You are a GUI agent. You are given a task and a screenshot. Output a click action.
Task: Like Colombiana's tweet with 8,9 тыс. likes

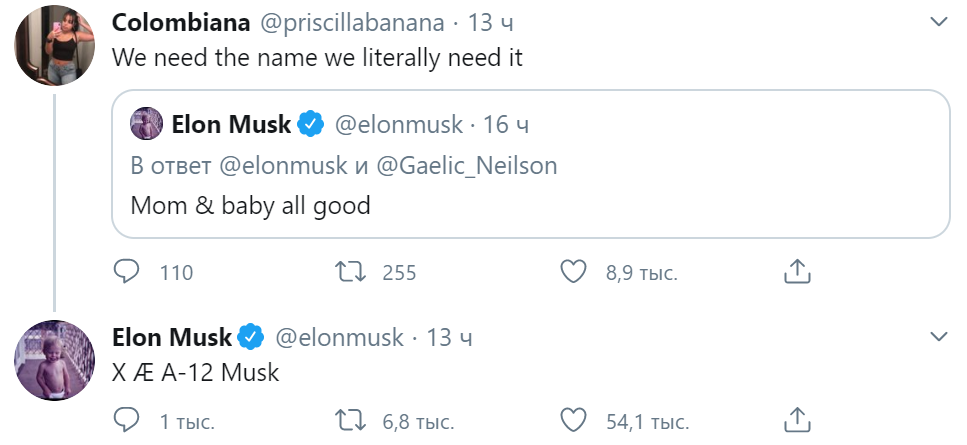573,271
